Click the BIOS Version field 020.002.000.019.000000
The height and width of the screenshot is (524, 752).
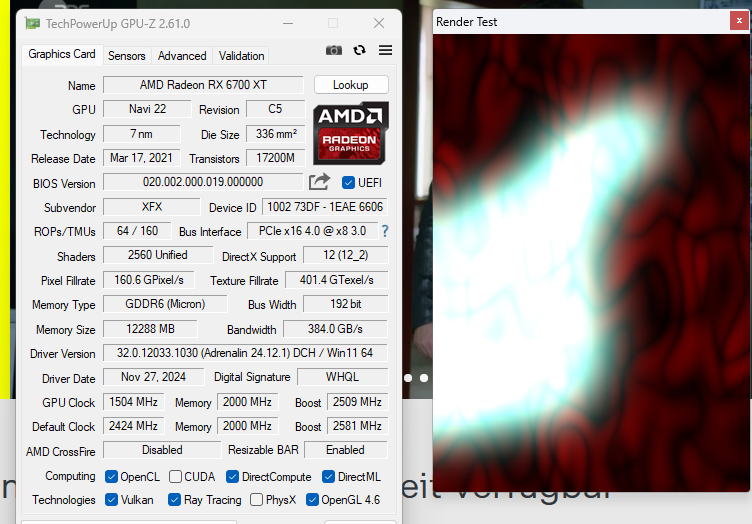coord(203,182)
